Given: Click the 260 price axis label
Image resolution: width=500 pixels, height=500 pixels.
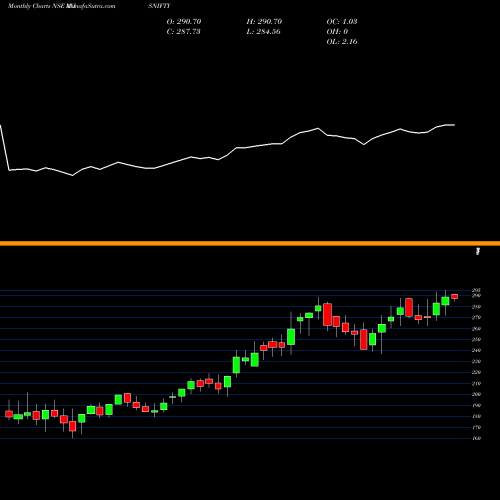Looking at the screenshot, I should 476,329.
